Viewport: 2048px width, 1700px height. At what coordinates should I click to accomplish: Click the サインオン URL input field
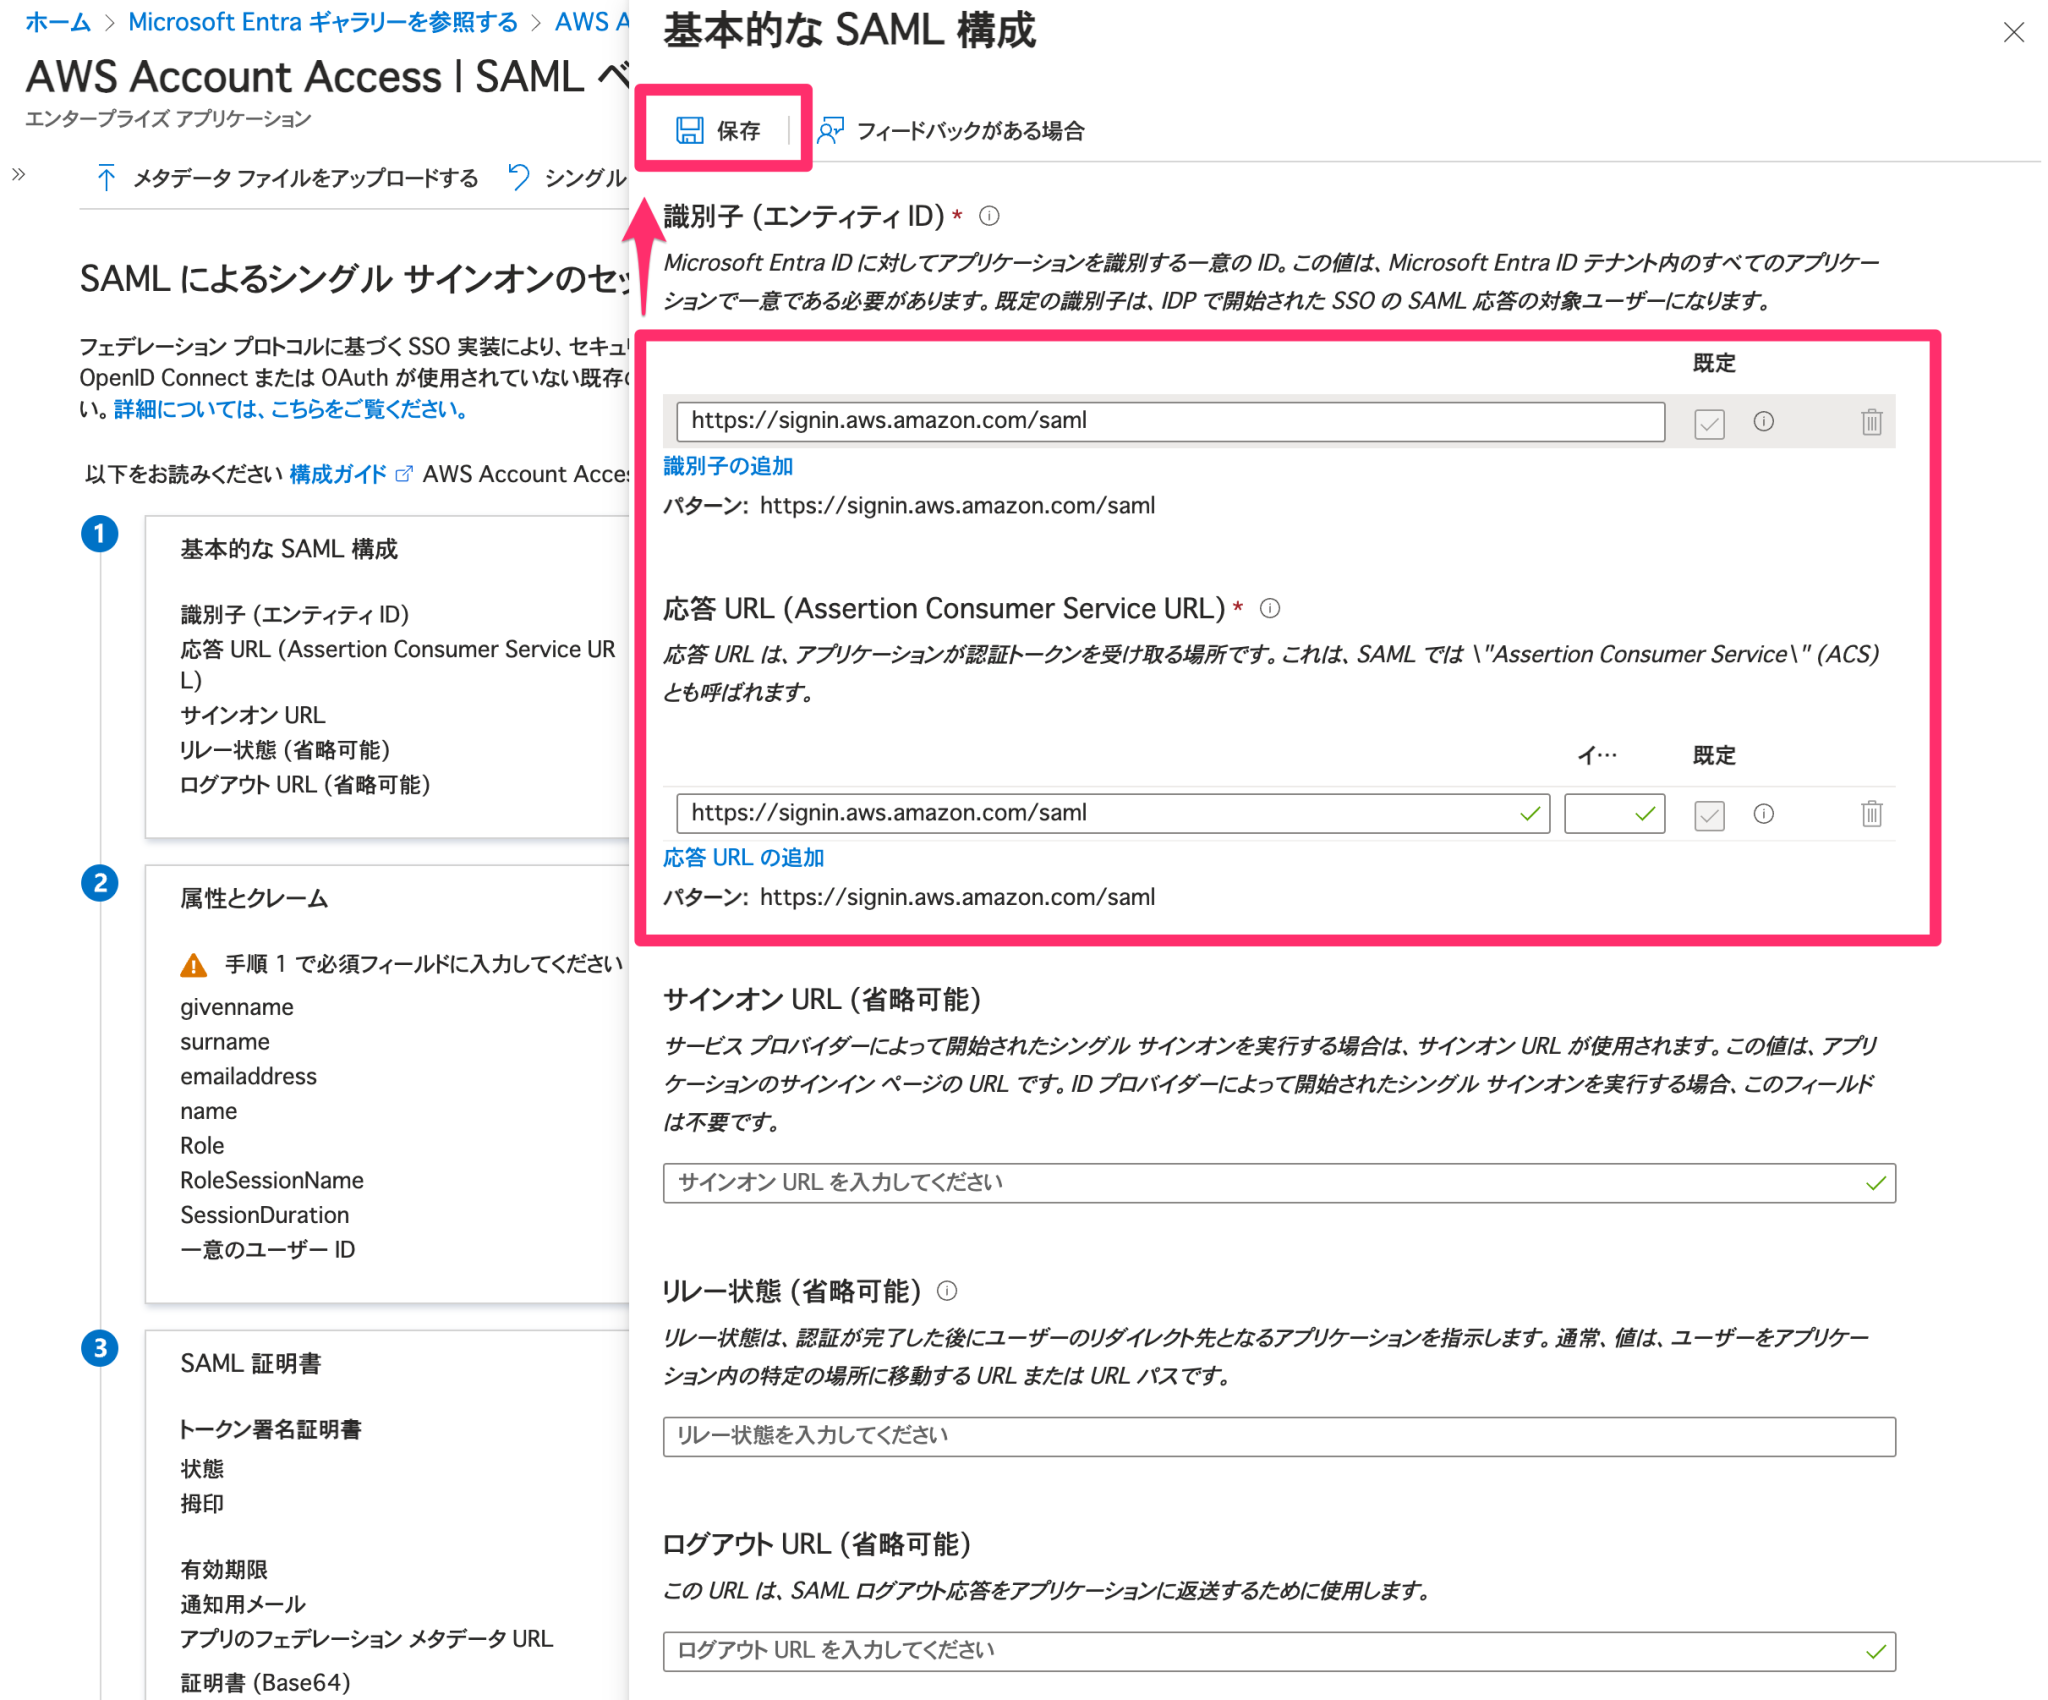[x=1280, y=1182]
